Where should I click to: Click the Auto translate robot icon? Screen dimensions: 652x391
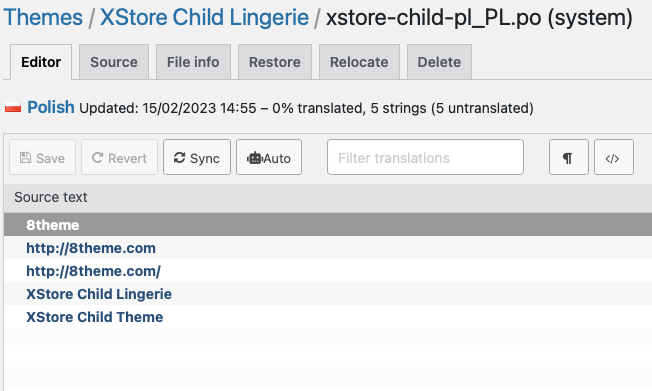point(254,158)
